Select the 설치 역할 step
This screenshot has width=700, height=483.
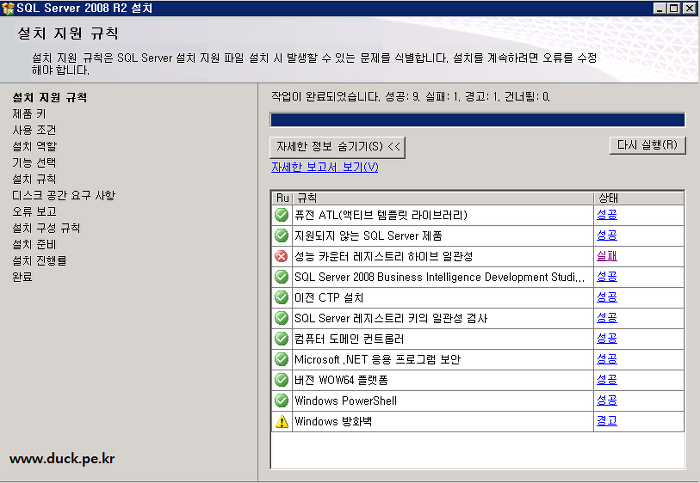coord(34,146)
